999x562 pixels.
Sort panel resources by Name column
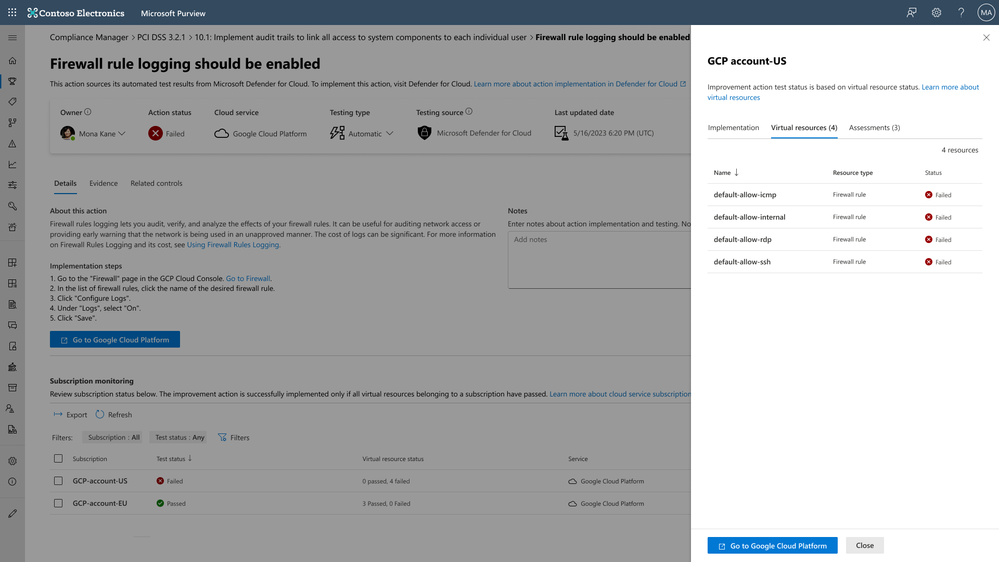tap(726, 173)
